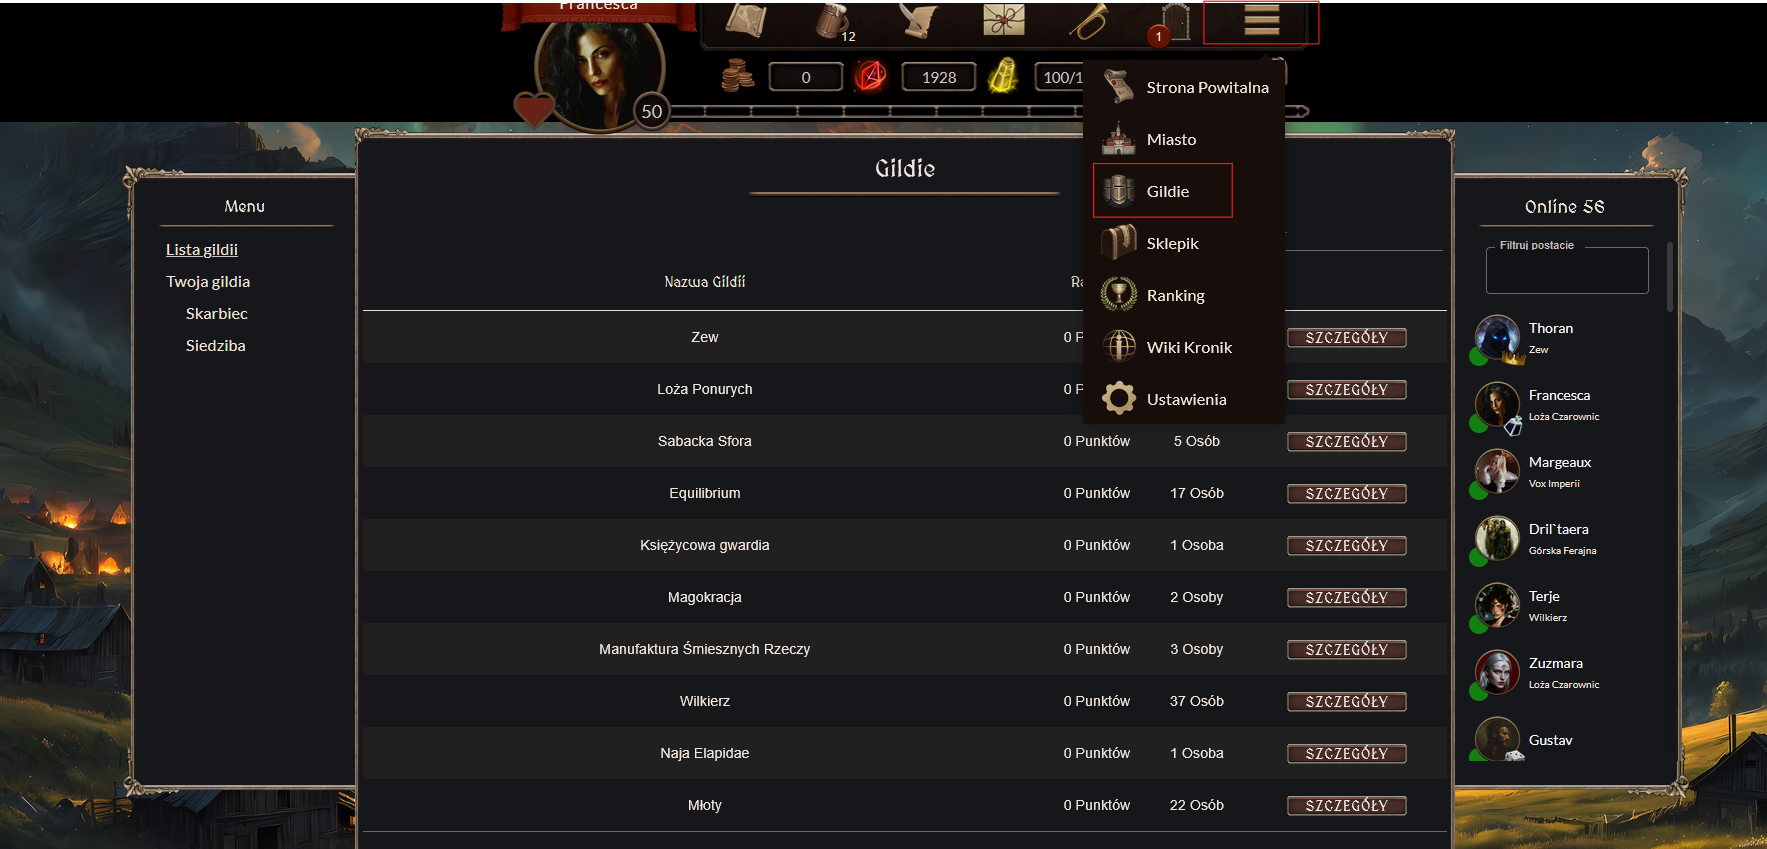Collapse the hamburger menu dropdown
Screen dimensions: 1767x849
tap(1261, 21)
